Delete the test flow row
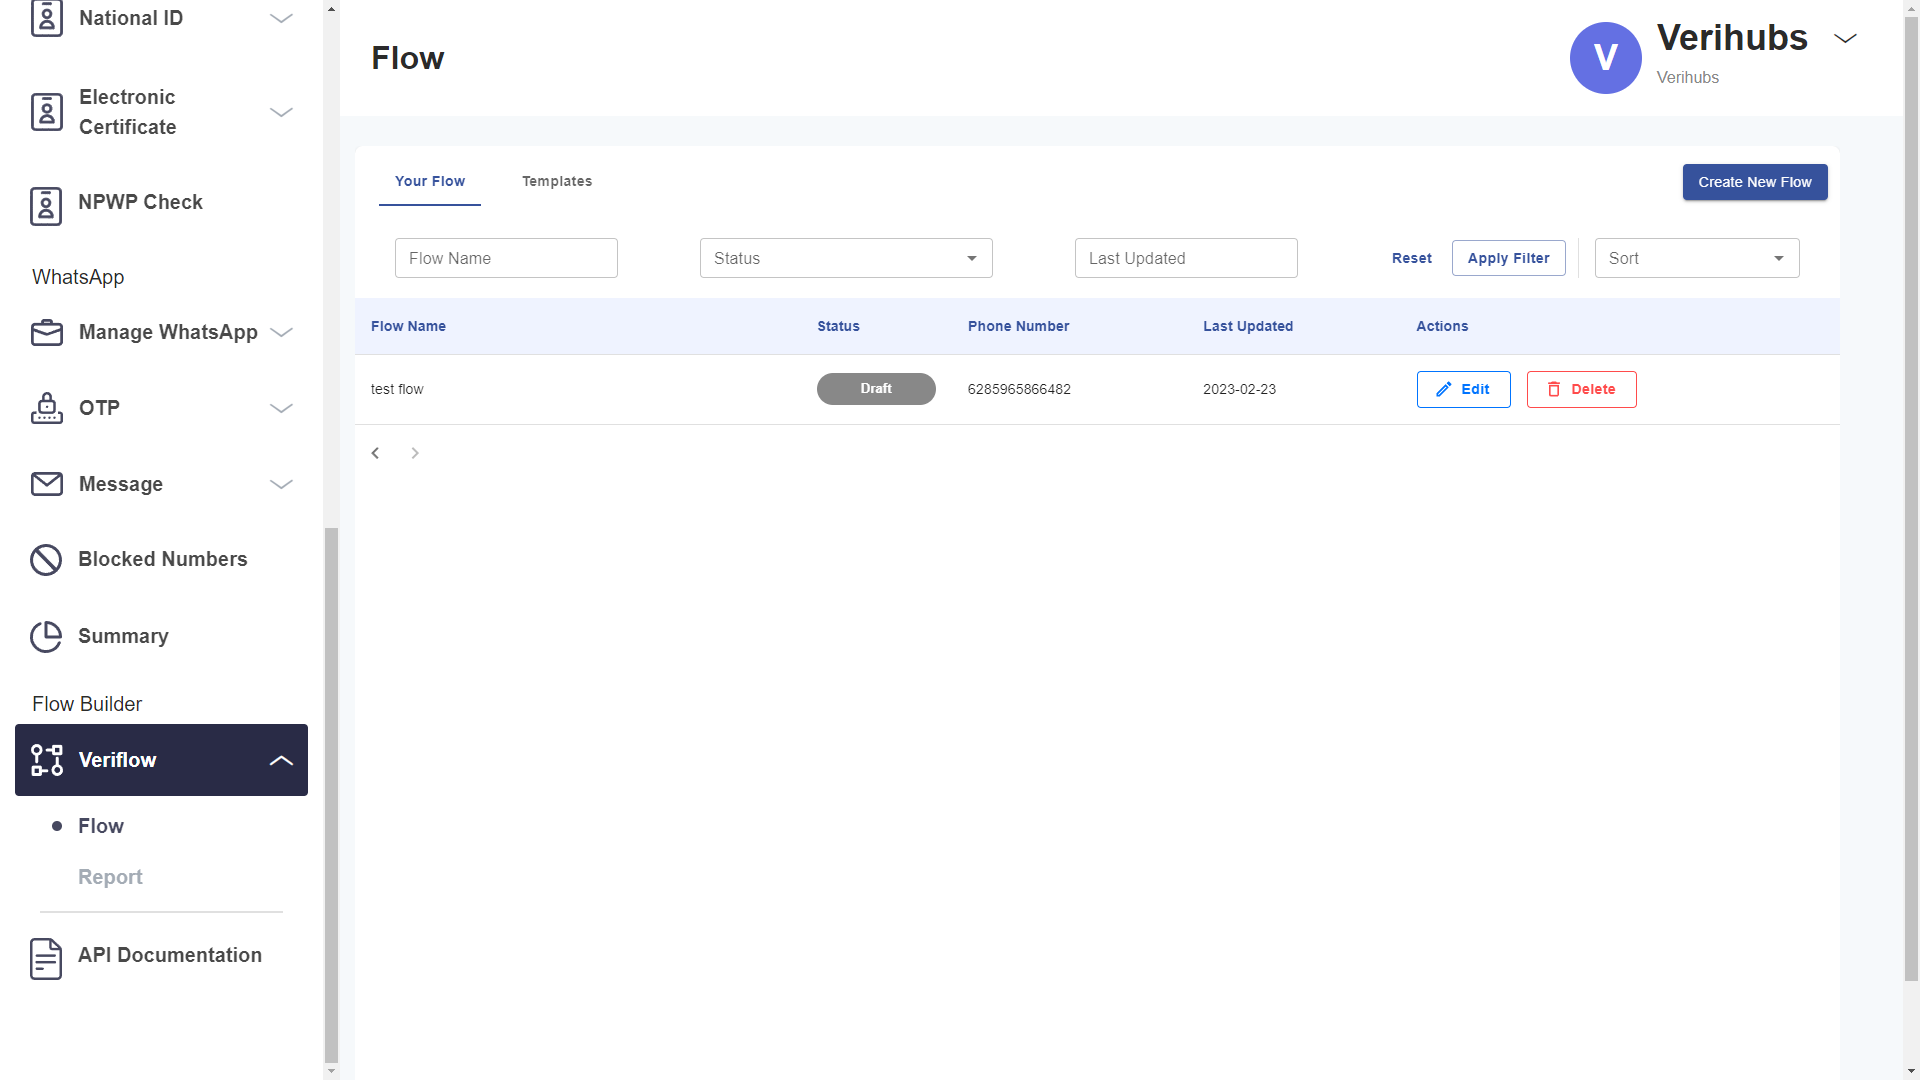Screen dimensions: 1920x1080 1581,389
